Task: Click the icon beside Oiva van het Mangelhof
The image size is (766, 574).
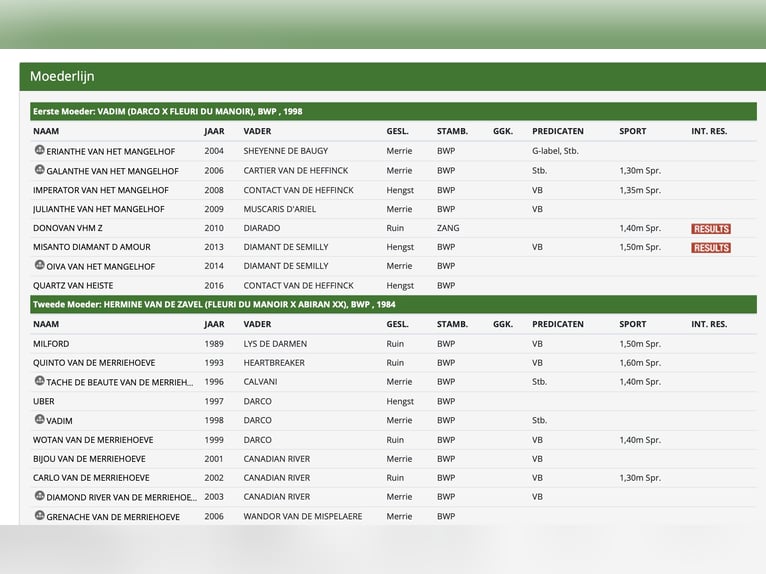Action: point(39,265)
